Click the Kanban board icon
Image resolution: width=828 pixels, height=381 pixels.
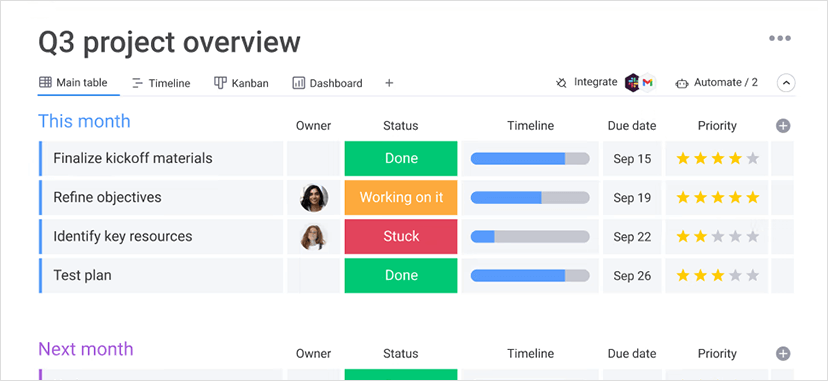(220, 83)
